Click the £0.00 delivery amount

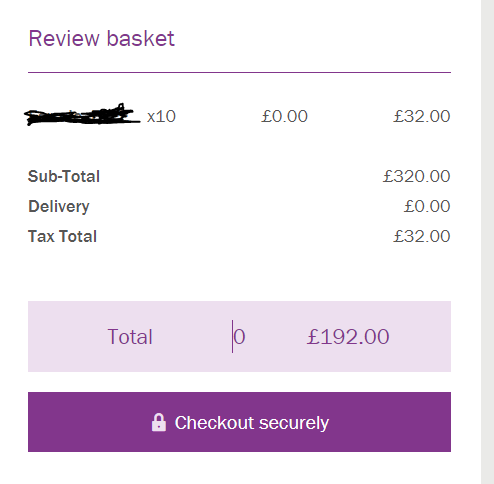pyautogui.click(x=427, y=206)
